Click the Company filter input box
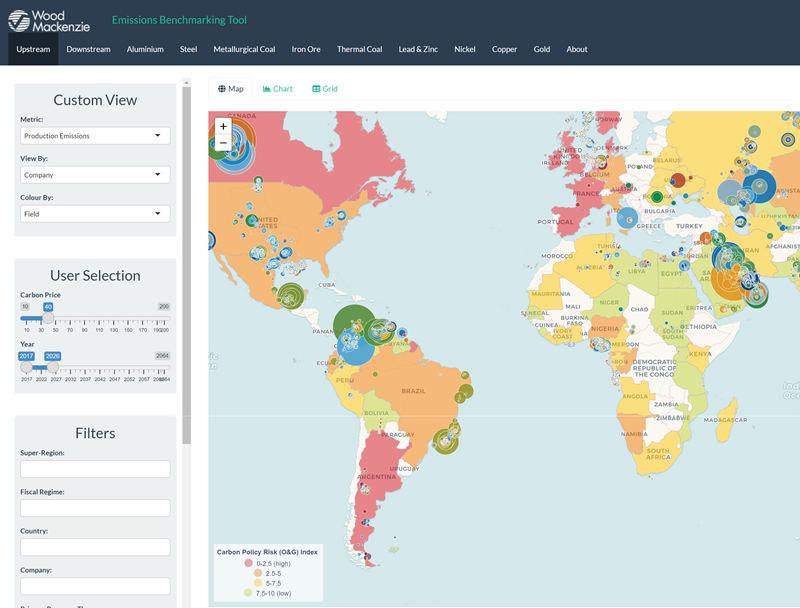 pyautogui.click(x=95, y=586)
